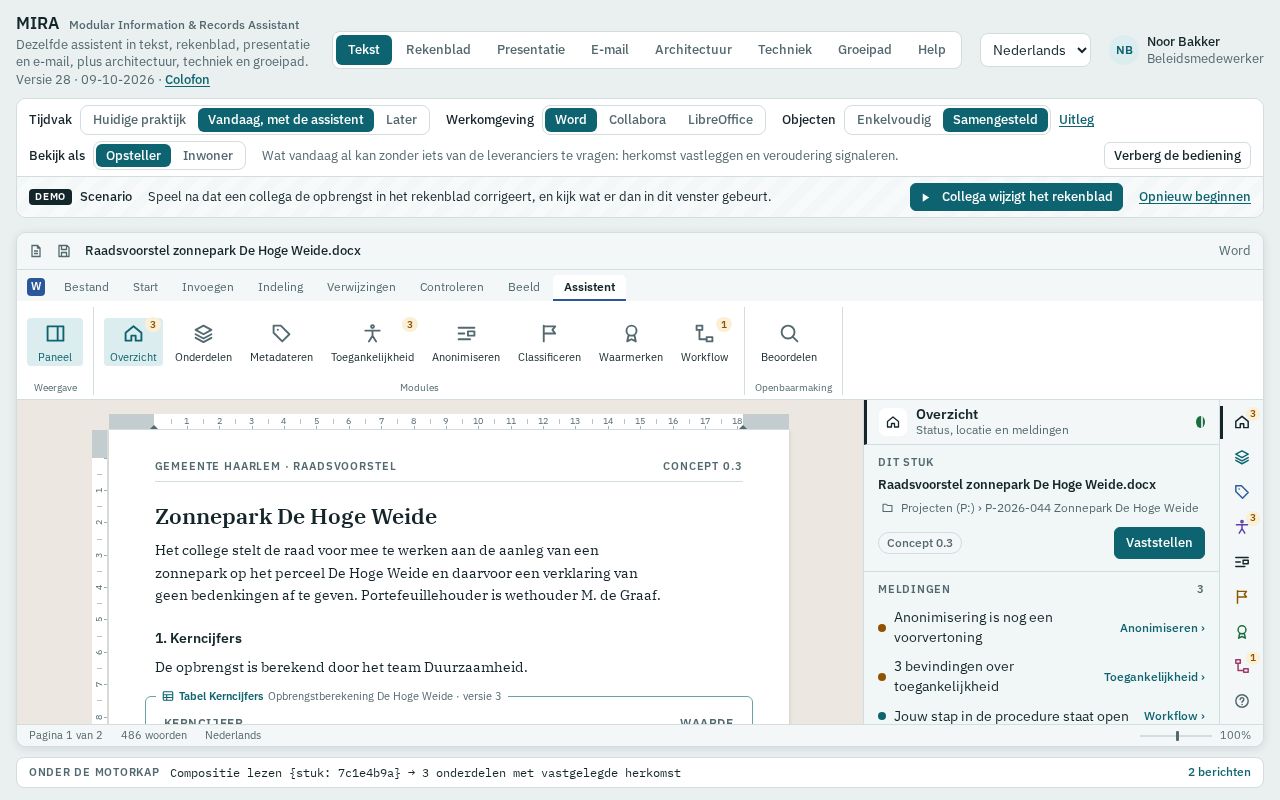Open Classificeren flag tool

click(x=549, y=342)
